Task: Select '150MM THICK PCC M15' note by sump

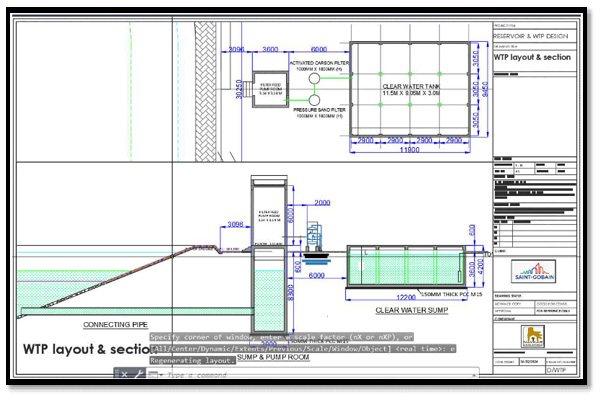Action: pos(452,294)
